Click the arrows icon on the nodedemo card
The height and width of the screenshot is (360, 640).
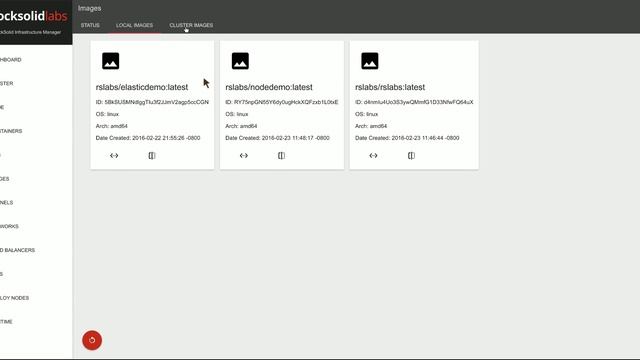(244, 156)
